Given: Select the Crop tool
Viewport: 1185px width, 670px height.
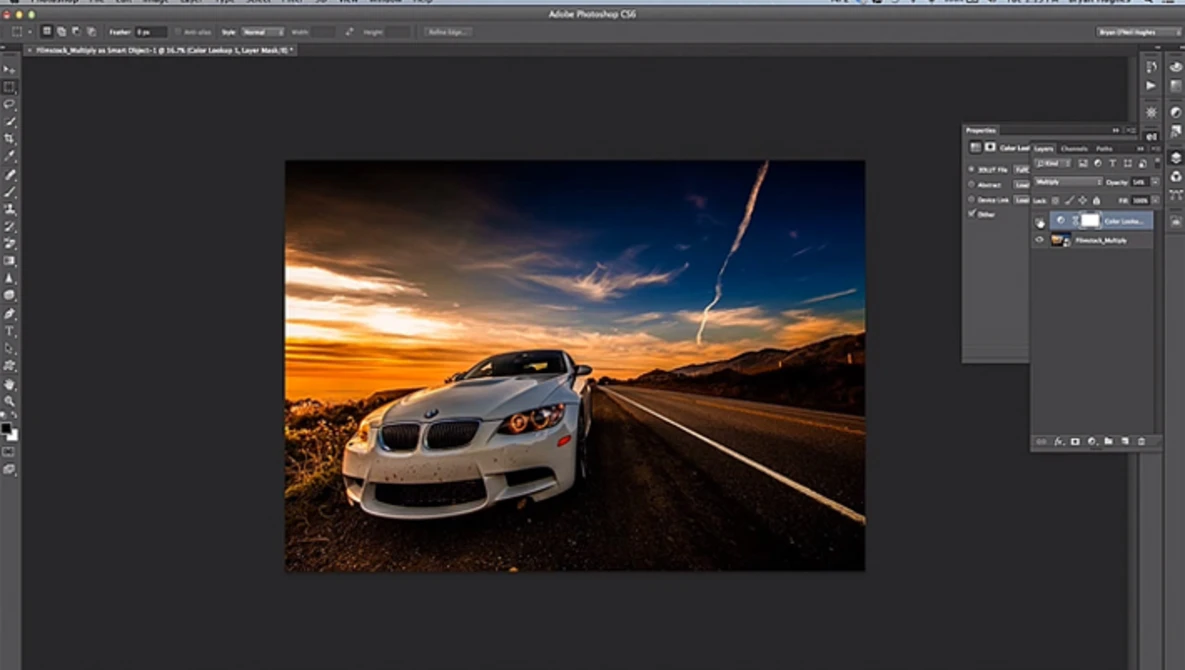Looking at the screenshot, I should [x=9, y=139].
